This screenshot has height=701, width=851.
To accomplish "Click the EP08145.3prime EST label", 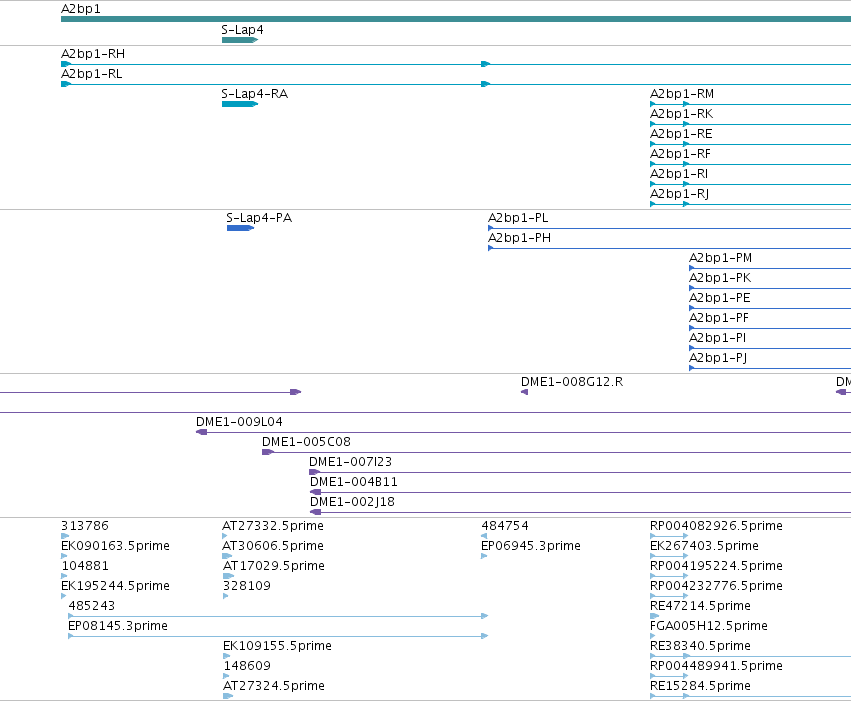I will 118,627.
